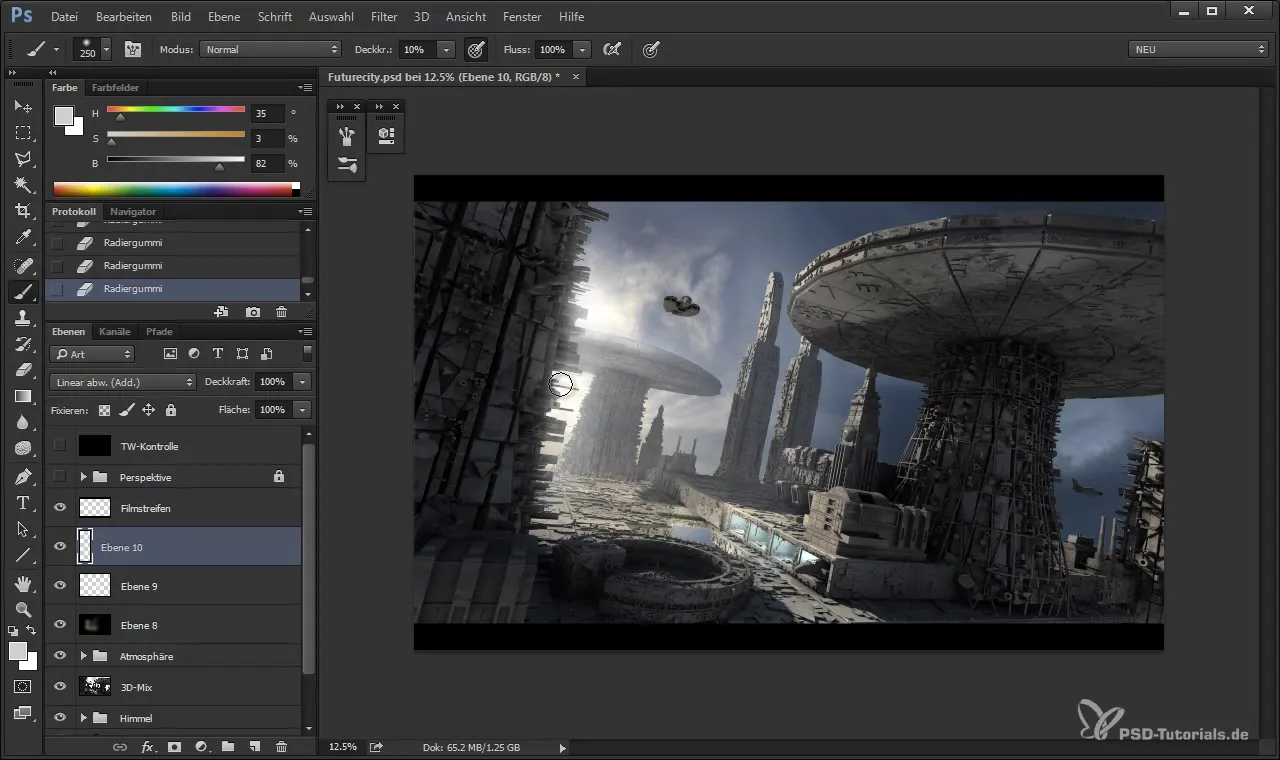Open the Ebene menu
The image size is (1280, 760).
pyautogui.click(x=224, y=17)
